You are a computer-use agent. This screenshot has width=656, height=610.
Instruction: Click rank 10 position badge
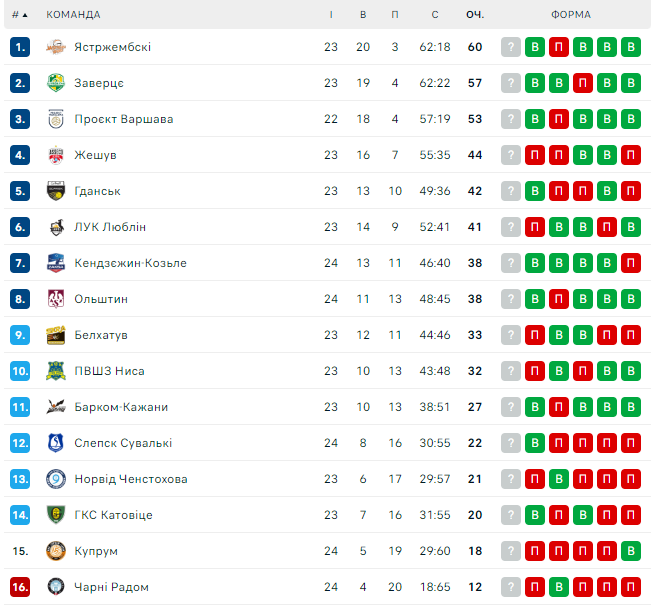tap(21, 371)
